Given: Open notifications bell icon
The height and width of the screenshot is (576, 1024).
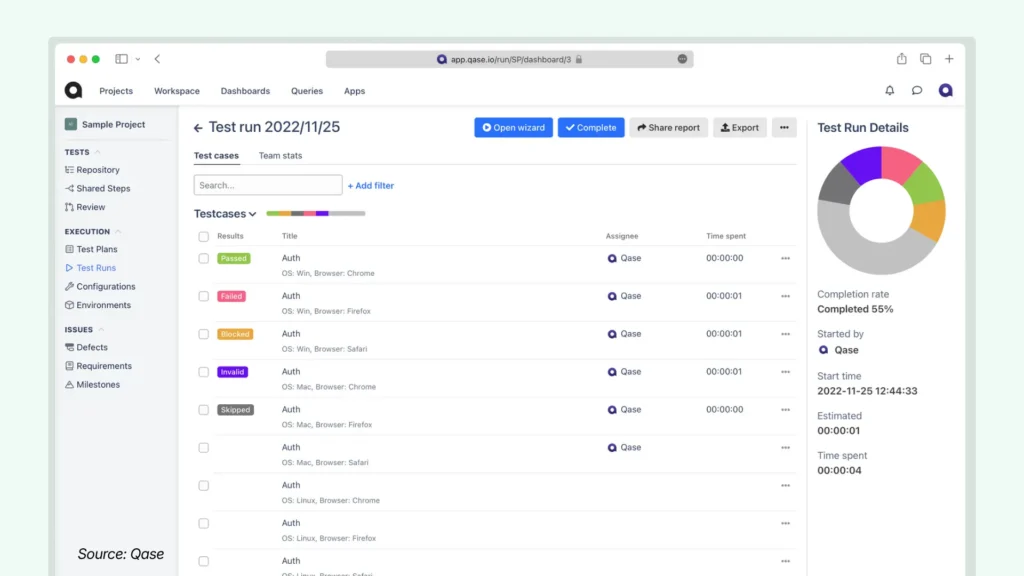Looking at the screenshot, I should coord(889,90).
